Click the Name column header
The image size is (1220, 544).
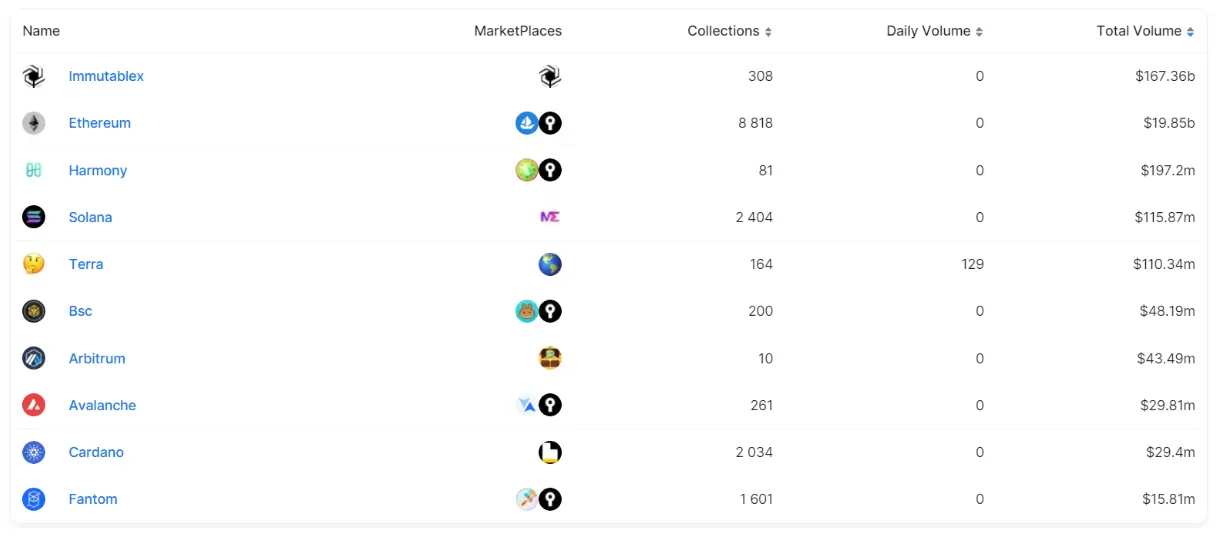click(x=41, y=31)
